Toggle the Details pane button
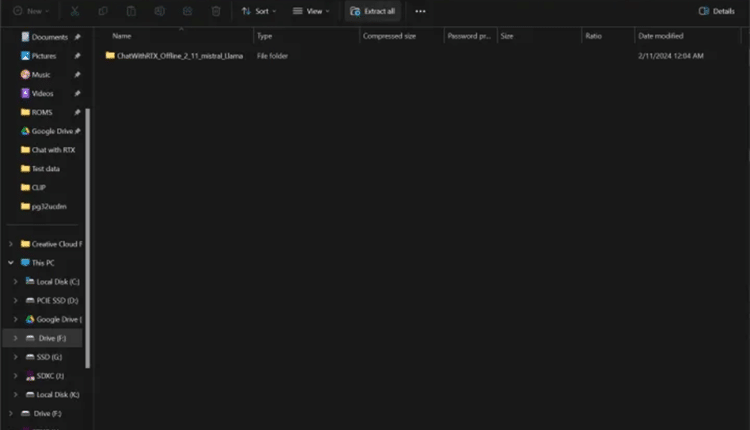Viewport: 750px width, 430px height. 716,11
